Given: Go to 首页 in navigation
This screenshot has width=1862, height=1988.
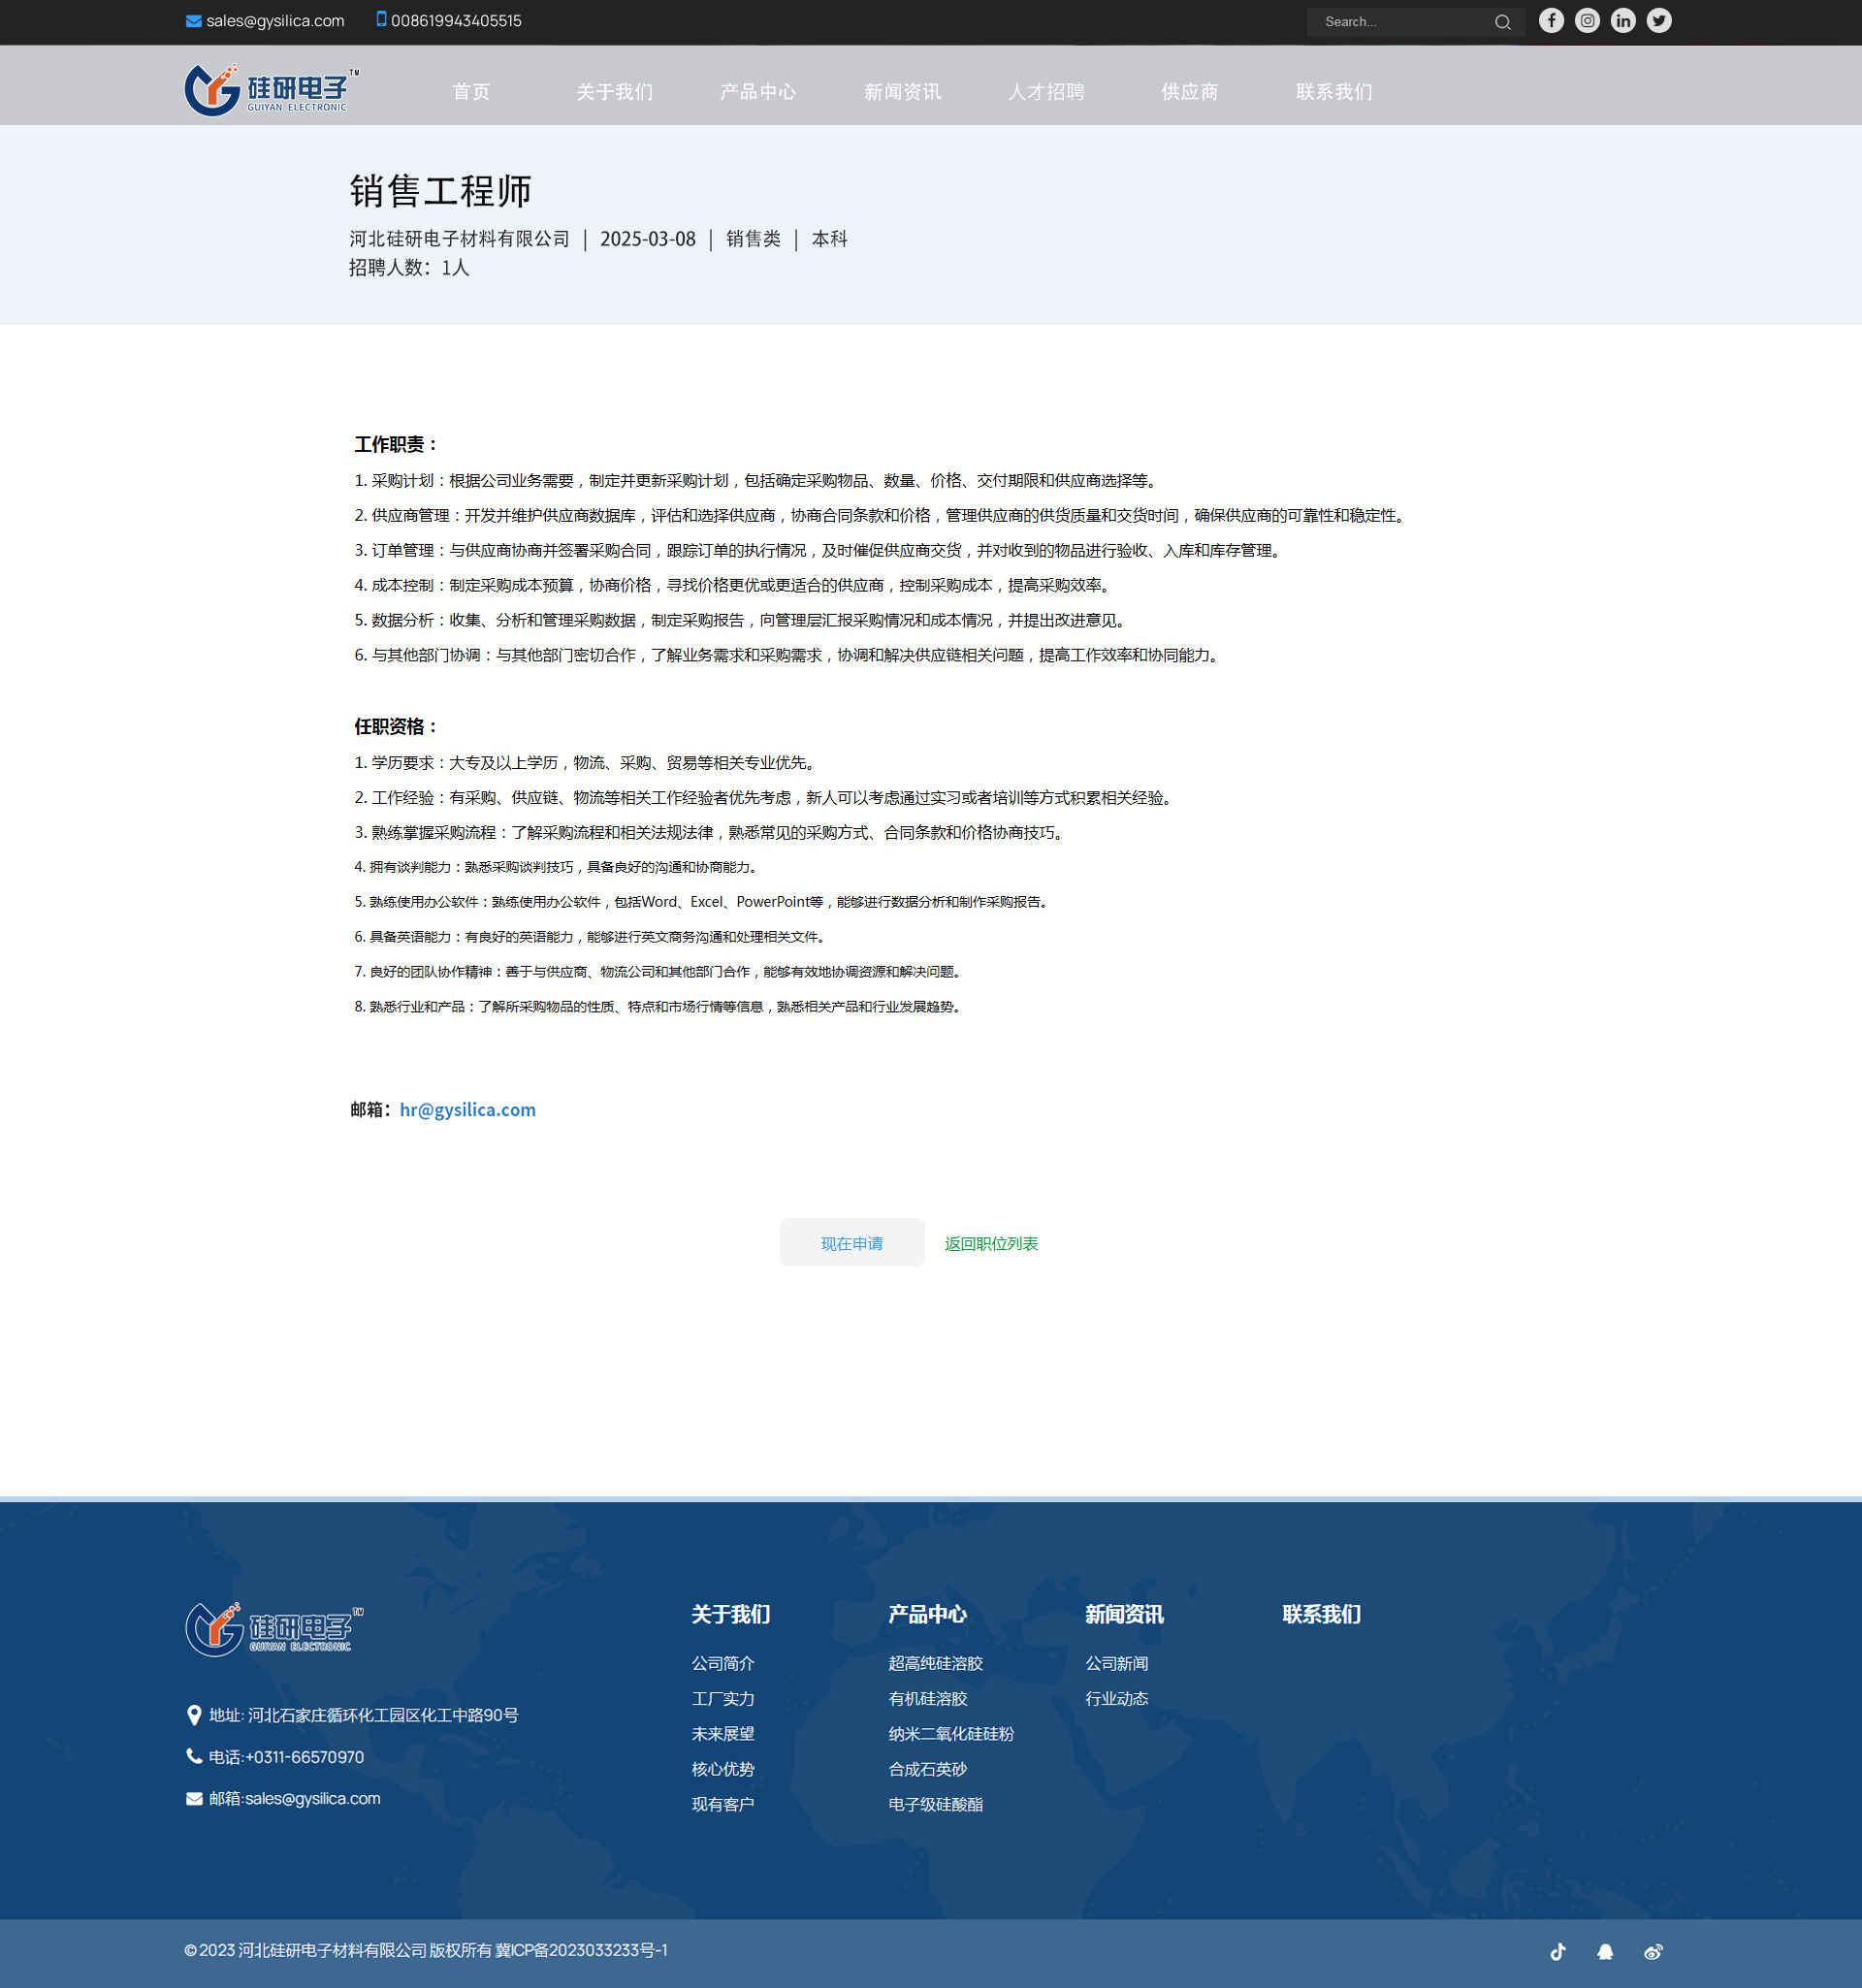Looking at the screenshot, I should (x=471, y=92).
